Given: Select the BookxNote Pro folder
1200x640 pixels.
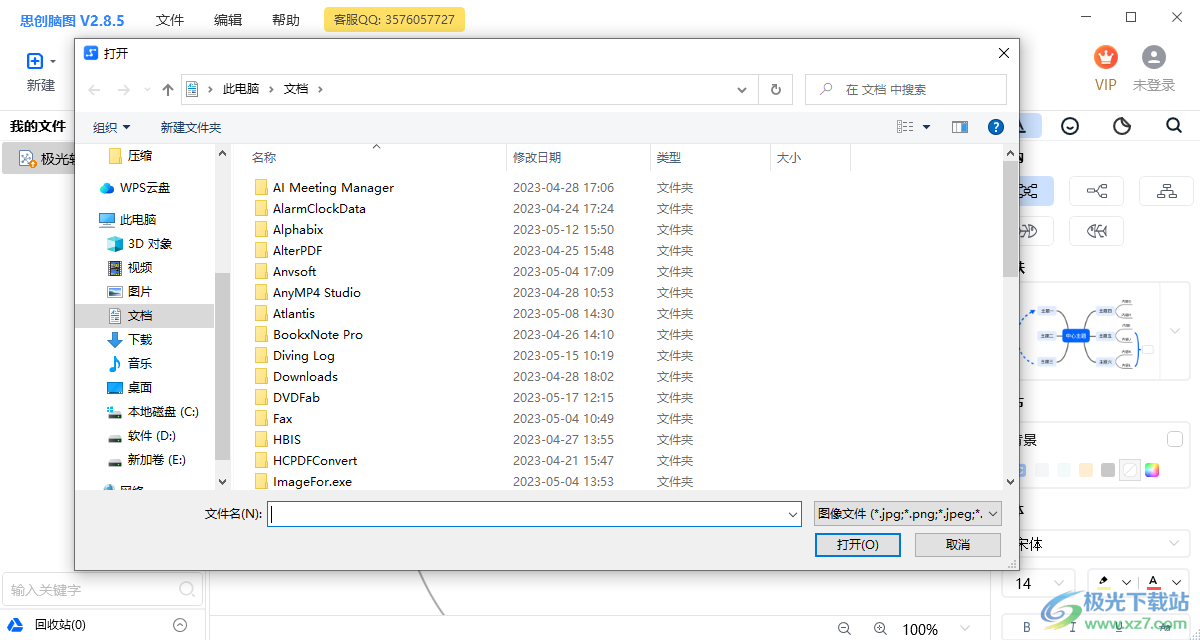Looking at the screenshot, I should (x=318, y=335).
